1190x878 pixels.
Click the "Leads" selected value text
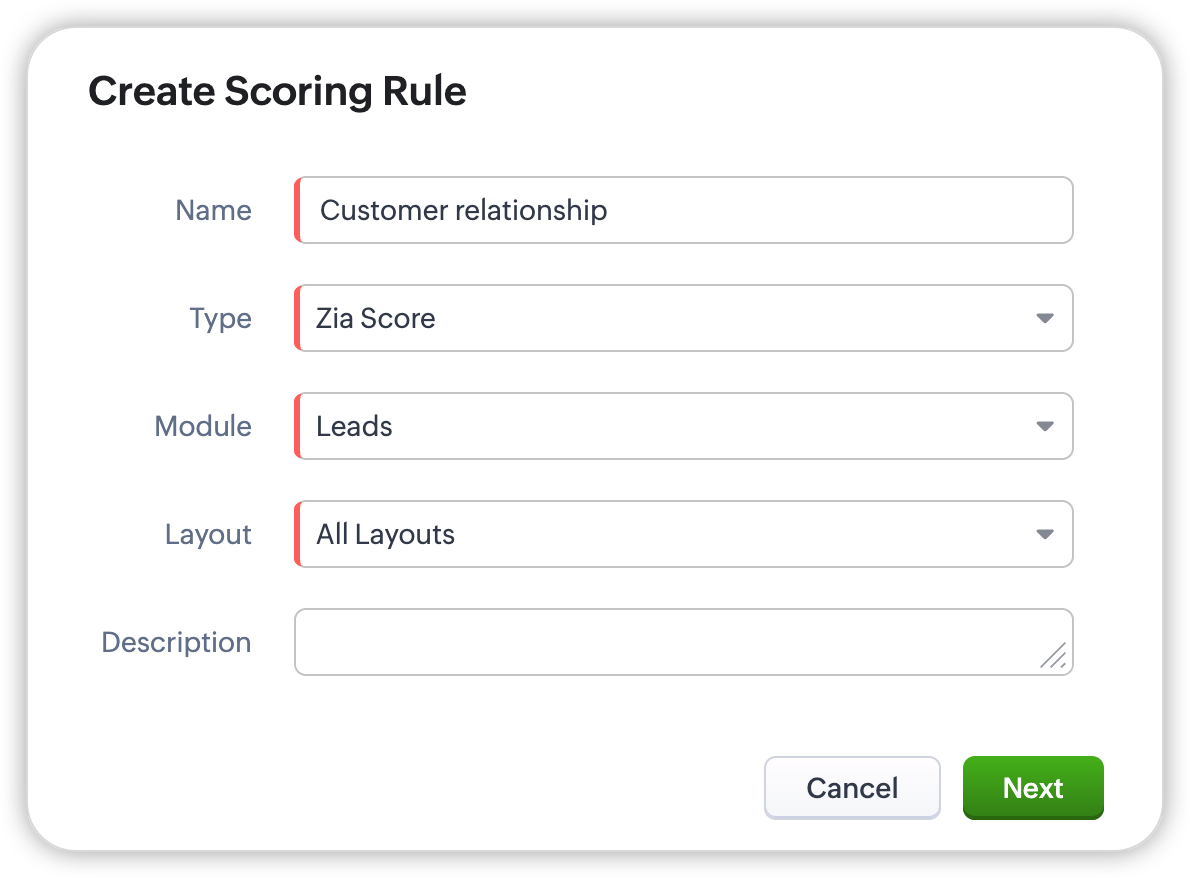pos(354,427)
